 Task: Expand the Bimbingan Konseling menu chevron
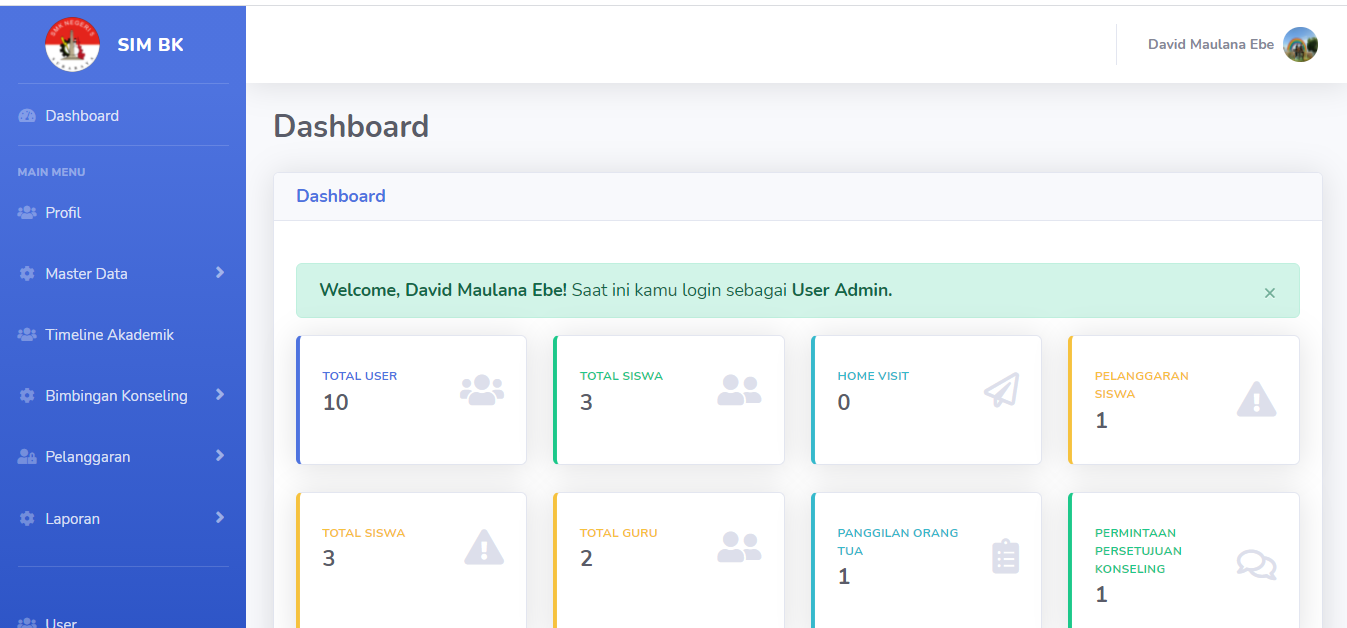(x=219, y=395)
